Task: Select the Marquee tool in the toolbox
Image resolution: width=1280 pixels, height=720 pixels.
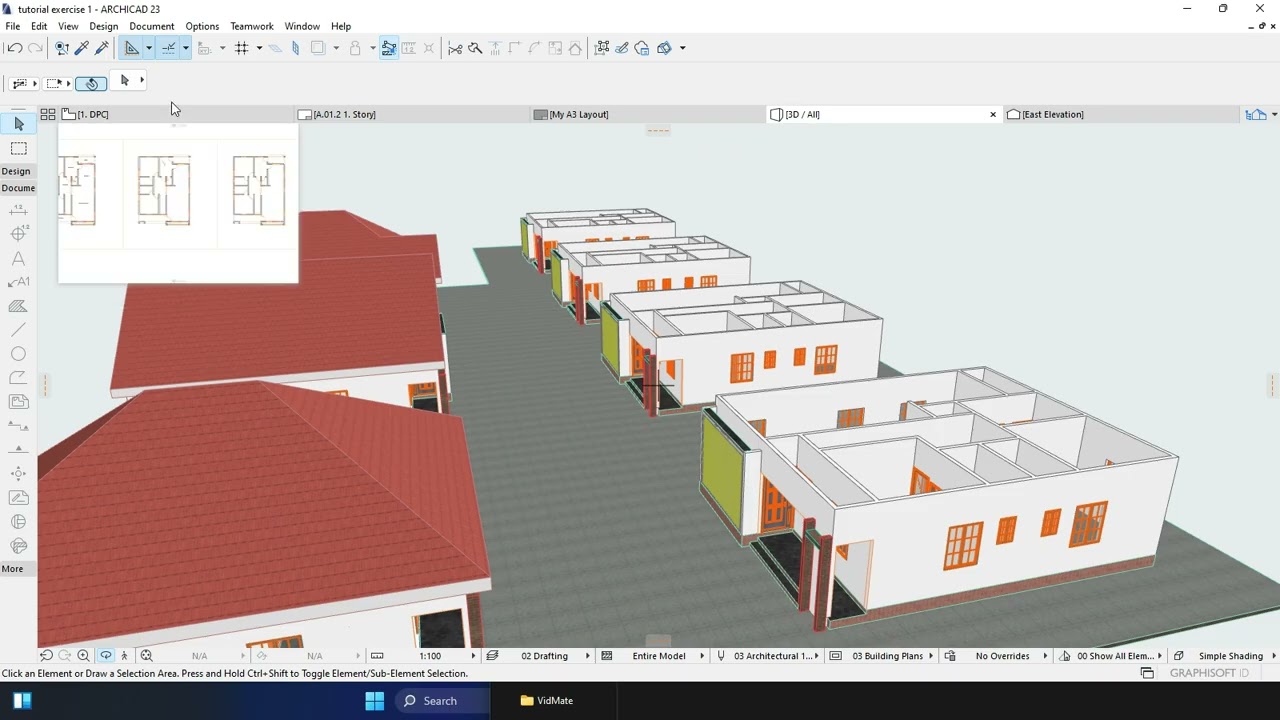Action: 18,148
